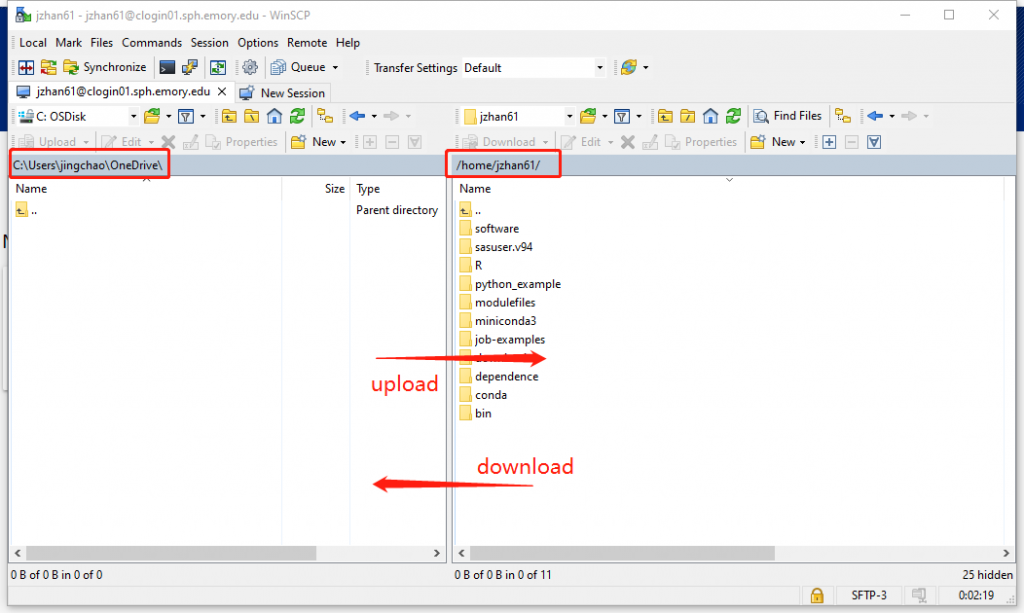Open Preferences gear icon

tap(249, 67)
